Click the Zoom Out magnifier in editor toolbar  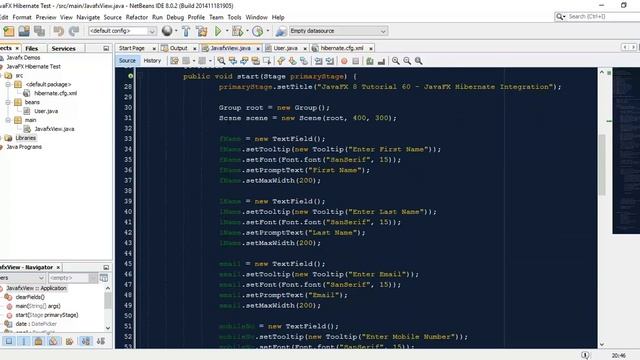(x=407, y=61)
